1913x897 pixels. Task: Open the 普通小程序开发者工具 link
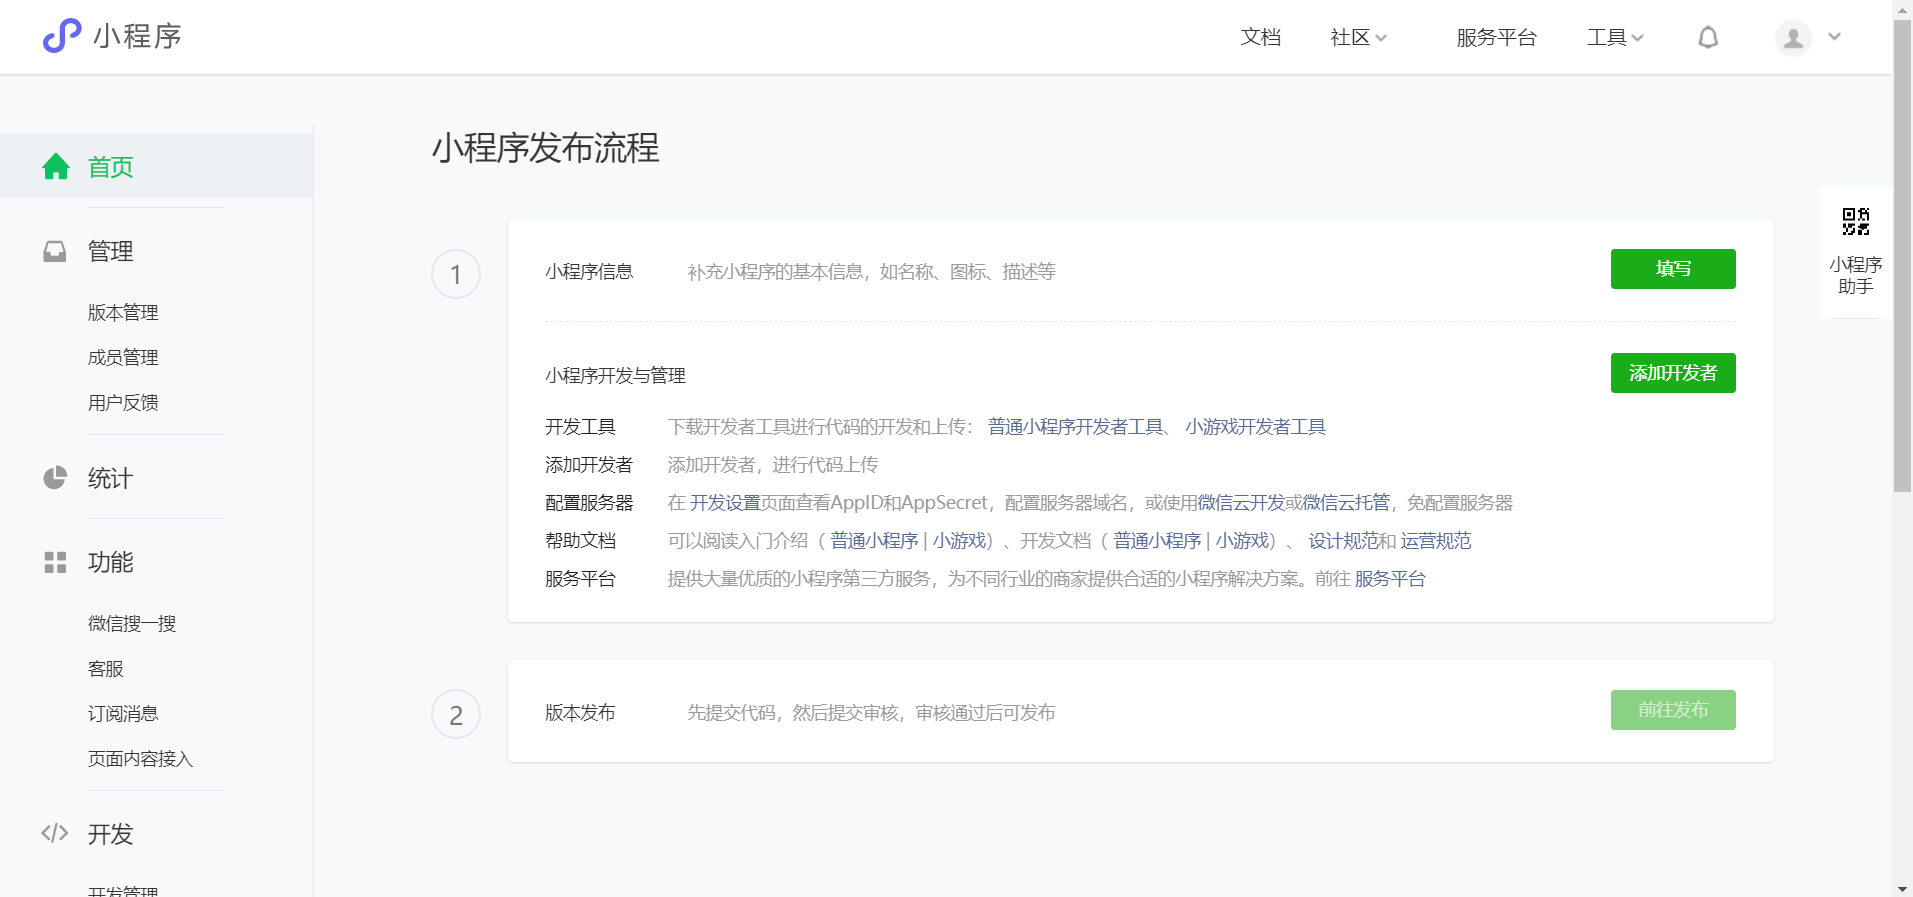coord(1076,427)
